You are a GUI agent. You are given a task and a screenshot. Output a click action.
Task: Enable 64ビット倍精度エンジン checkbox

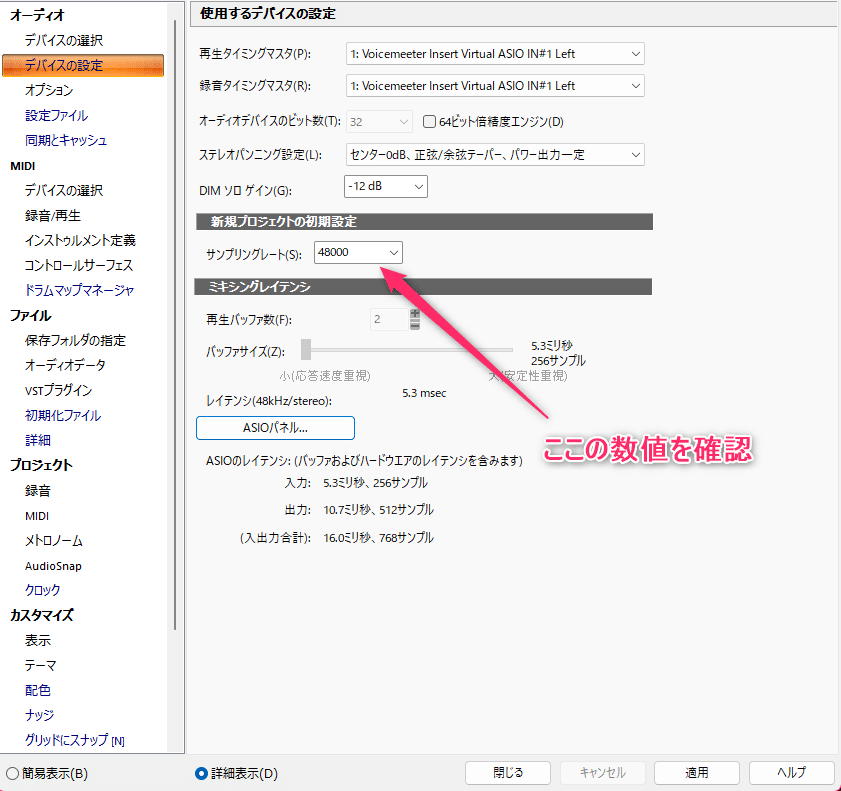coord(429,122)
